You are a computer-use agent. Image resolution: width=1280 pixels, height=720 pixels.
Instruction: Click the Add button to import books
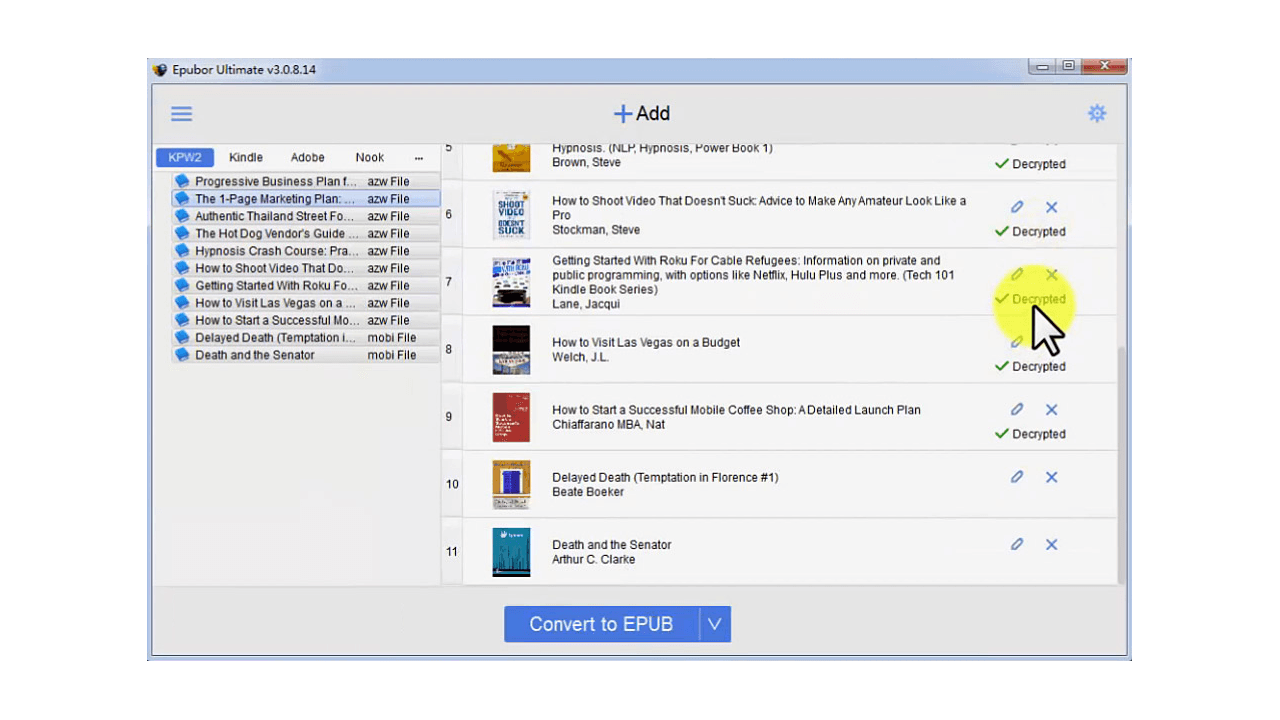click(641, 113)
